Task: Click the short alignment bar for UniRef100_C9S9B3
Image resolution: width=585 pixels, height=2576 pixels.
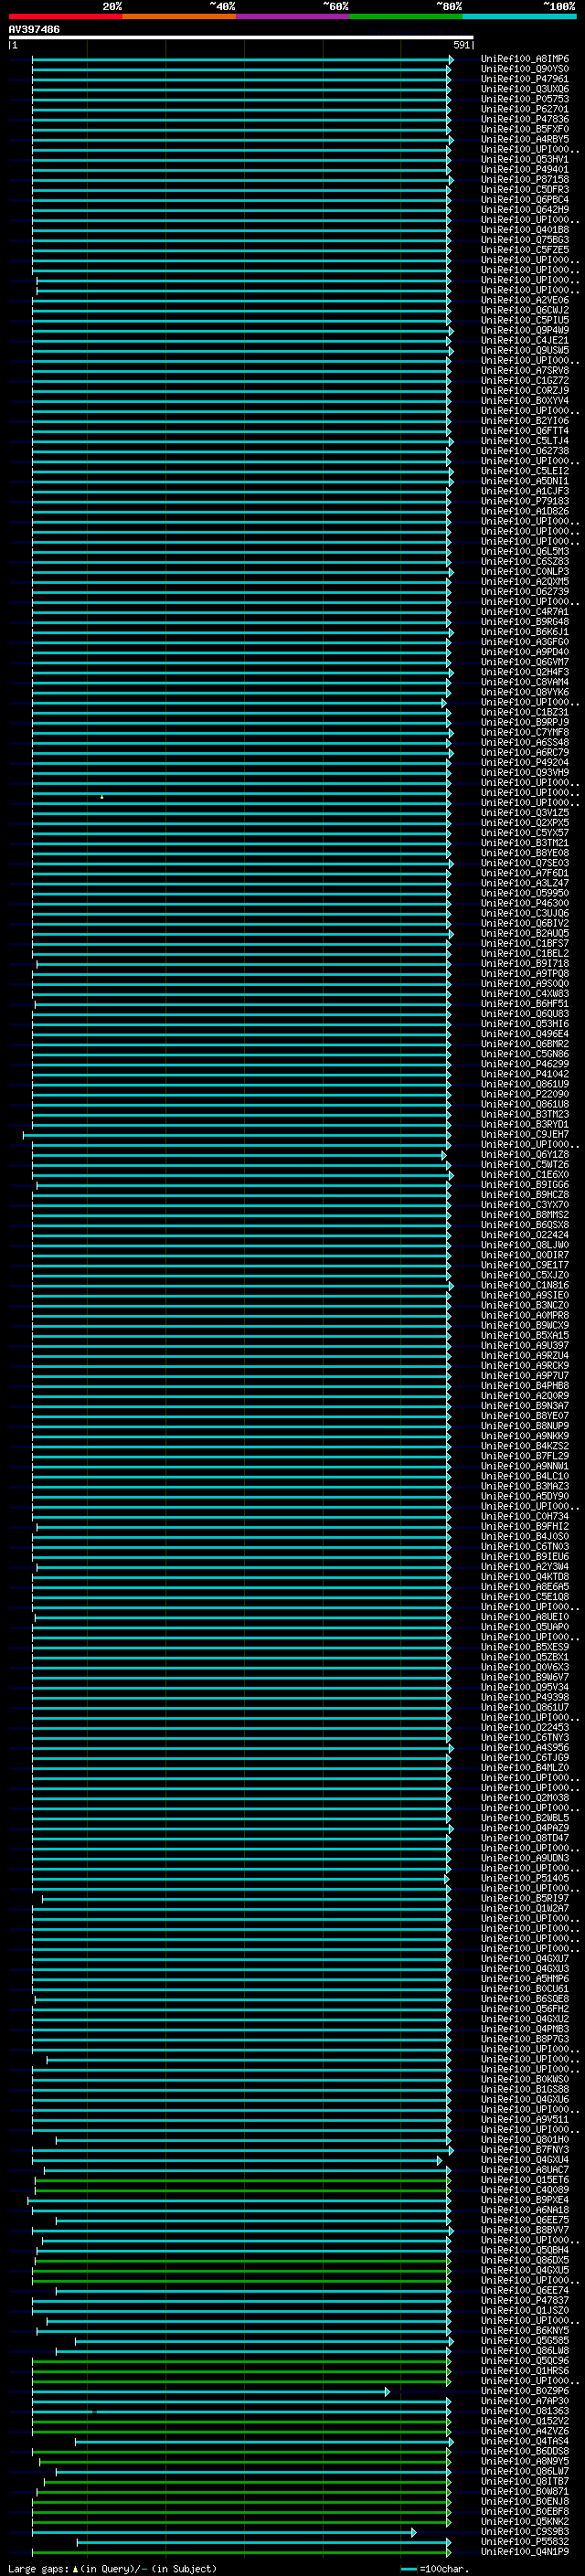Action: 224,2533
